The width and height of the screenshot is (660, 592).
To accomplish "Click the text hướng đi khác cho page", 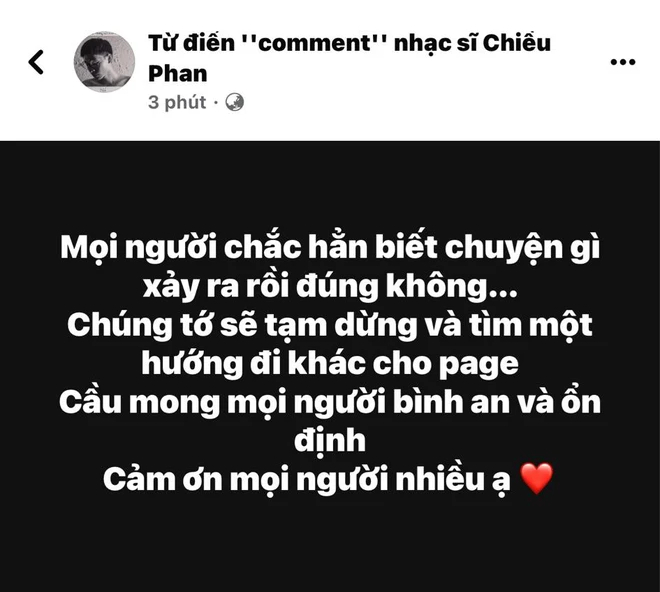I will point(330,364).
